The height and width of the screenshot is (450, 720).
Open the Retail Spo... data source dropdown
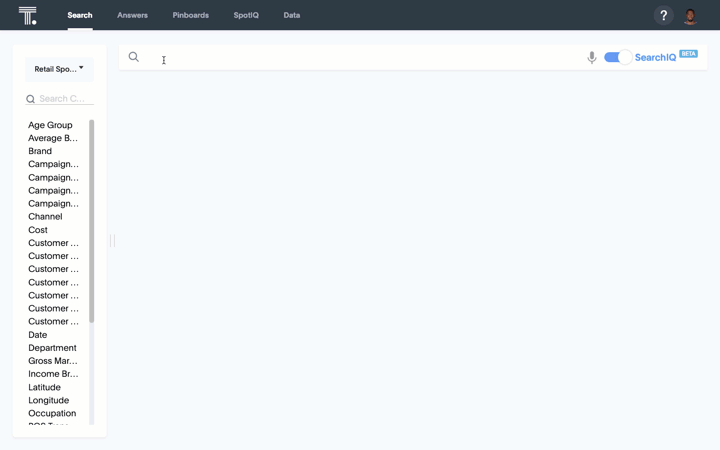[x=59, y=69]
